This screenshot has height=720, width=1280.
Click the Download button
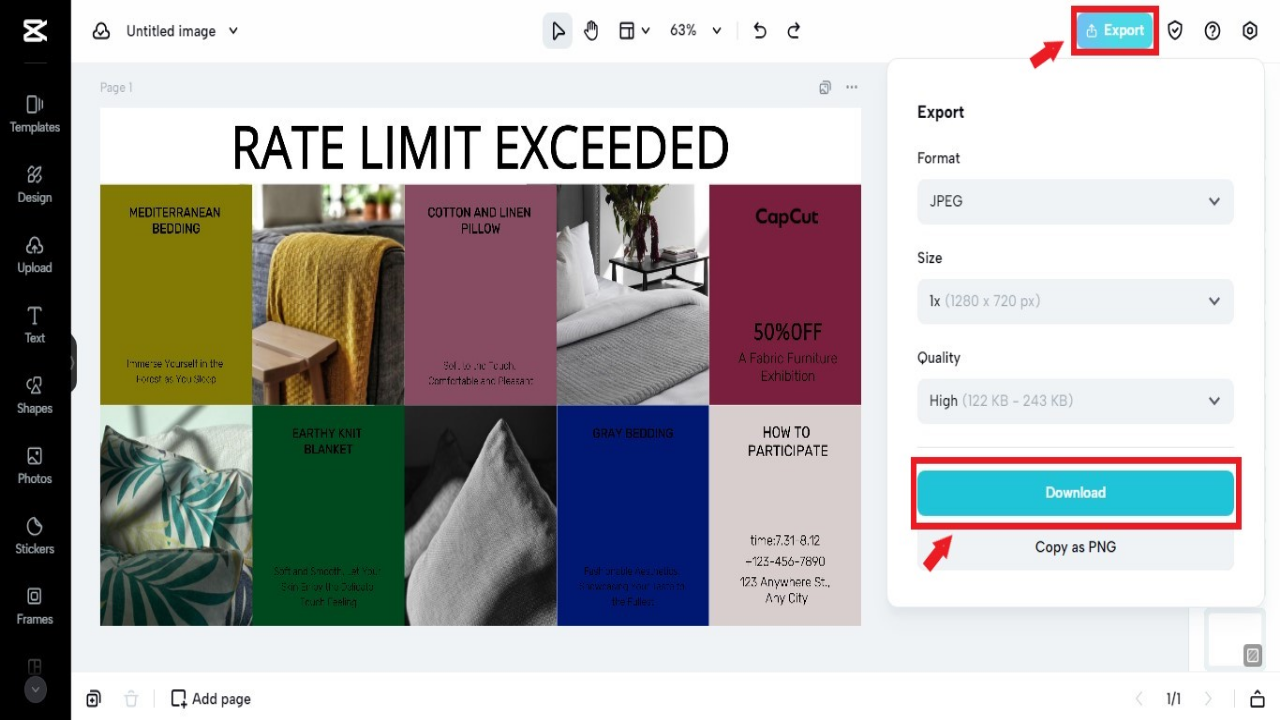click(1075, 492)
